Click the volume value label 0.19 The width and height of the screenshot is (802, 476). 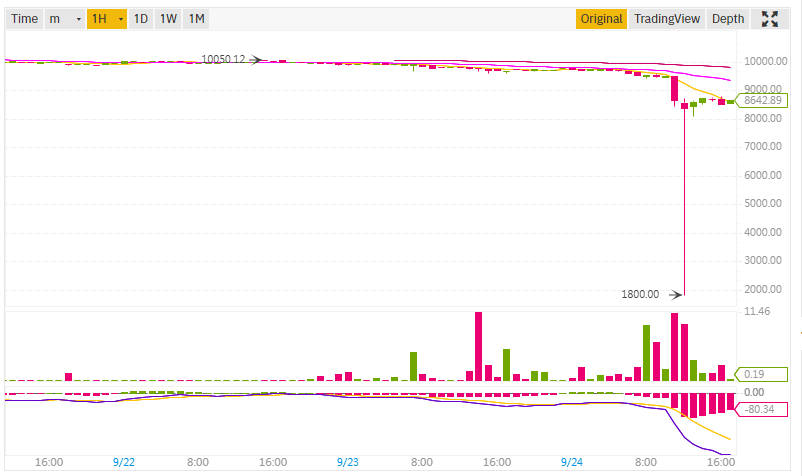click(x=762, y=374)
